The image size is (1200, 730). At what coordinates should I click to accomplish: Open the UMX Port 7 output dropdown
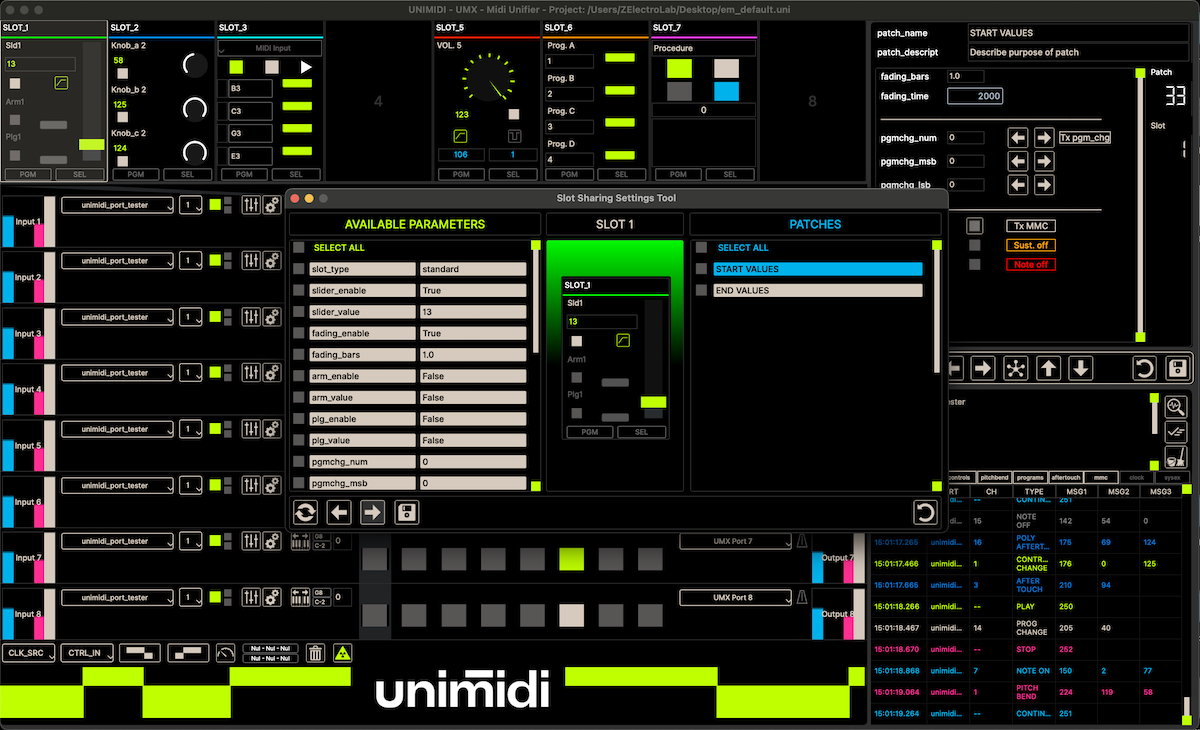click(x=735, y=541)
